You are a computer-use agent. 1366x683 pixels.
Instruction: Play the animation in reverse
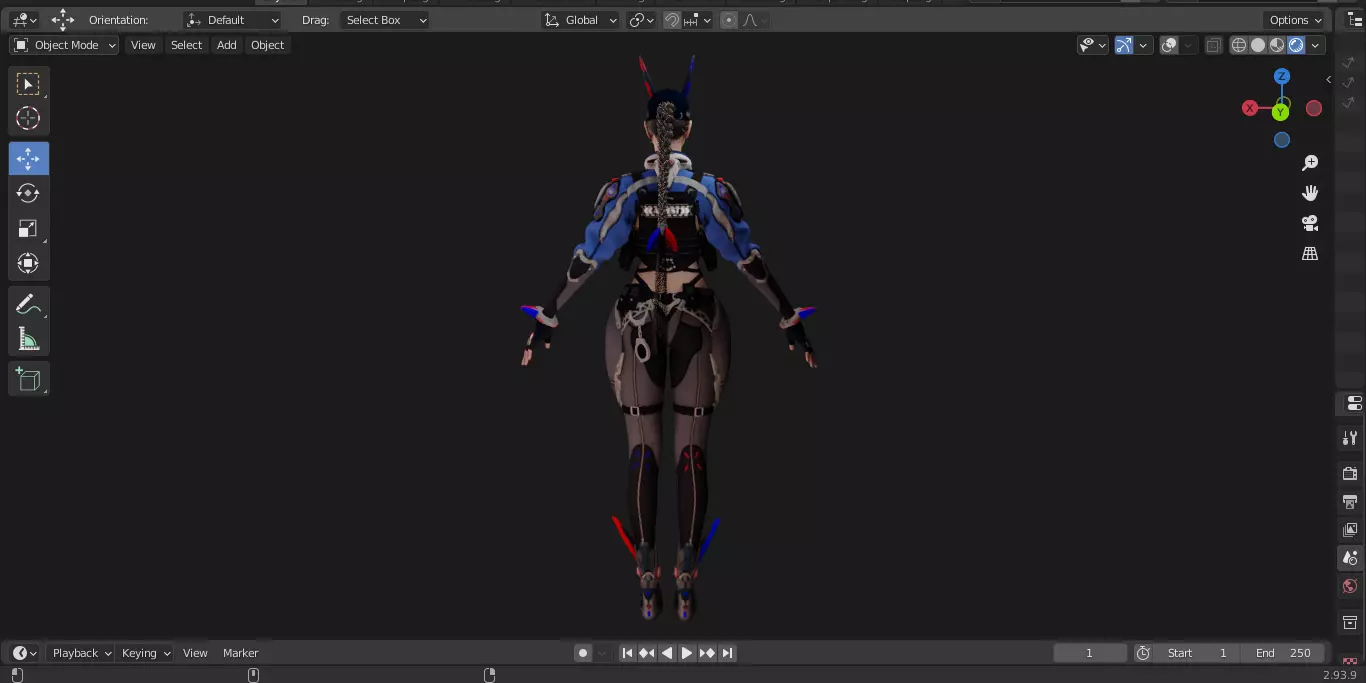coord(667,653)
